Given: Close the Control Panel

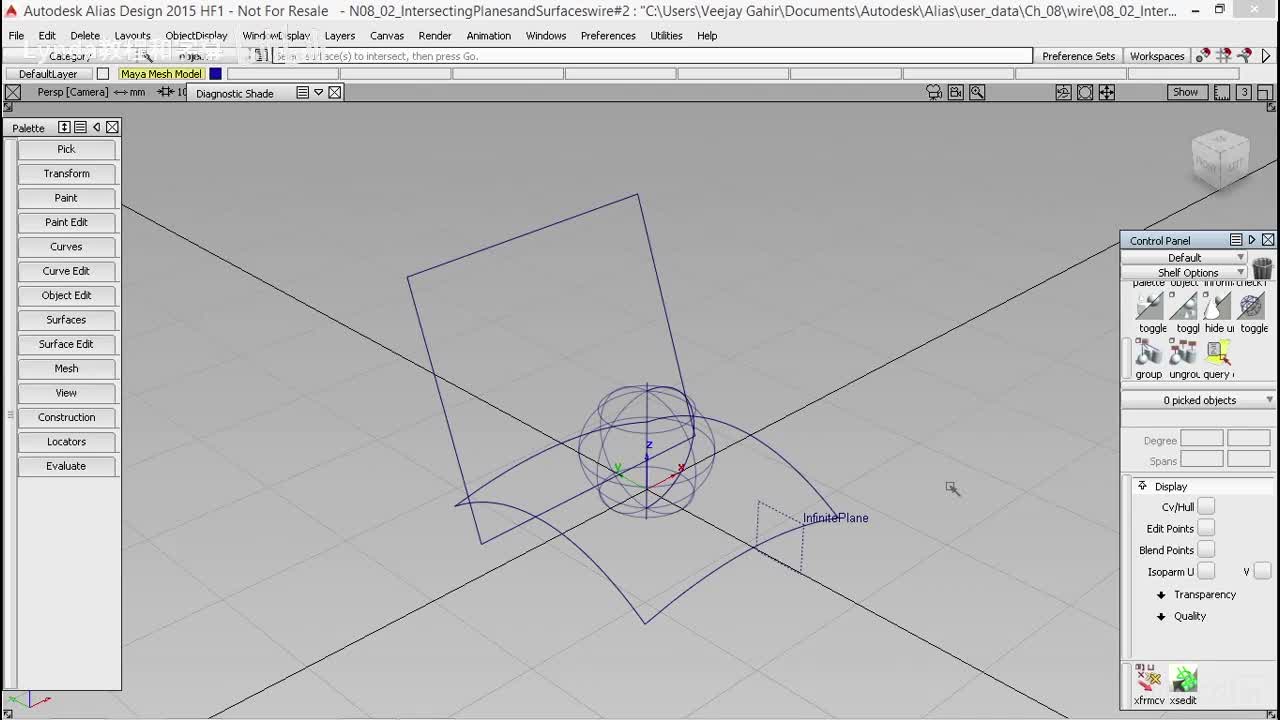Looking at the screenshot, I should tap(1268, 240).
